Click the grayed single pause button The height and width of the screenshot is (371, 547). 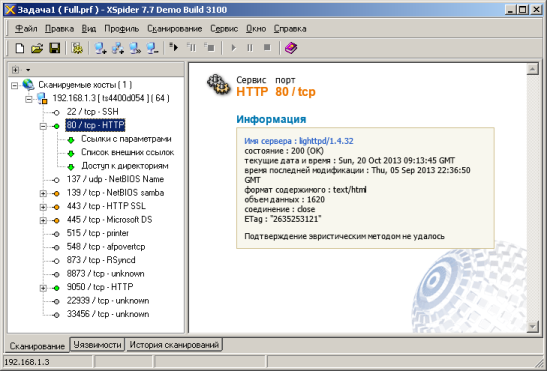[x=250, y=47]
